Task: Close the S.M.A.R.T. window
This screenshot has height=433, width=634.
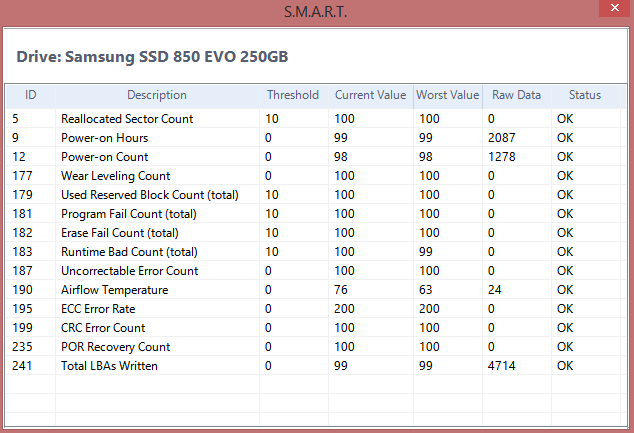Action: point(615,8)
